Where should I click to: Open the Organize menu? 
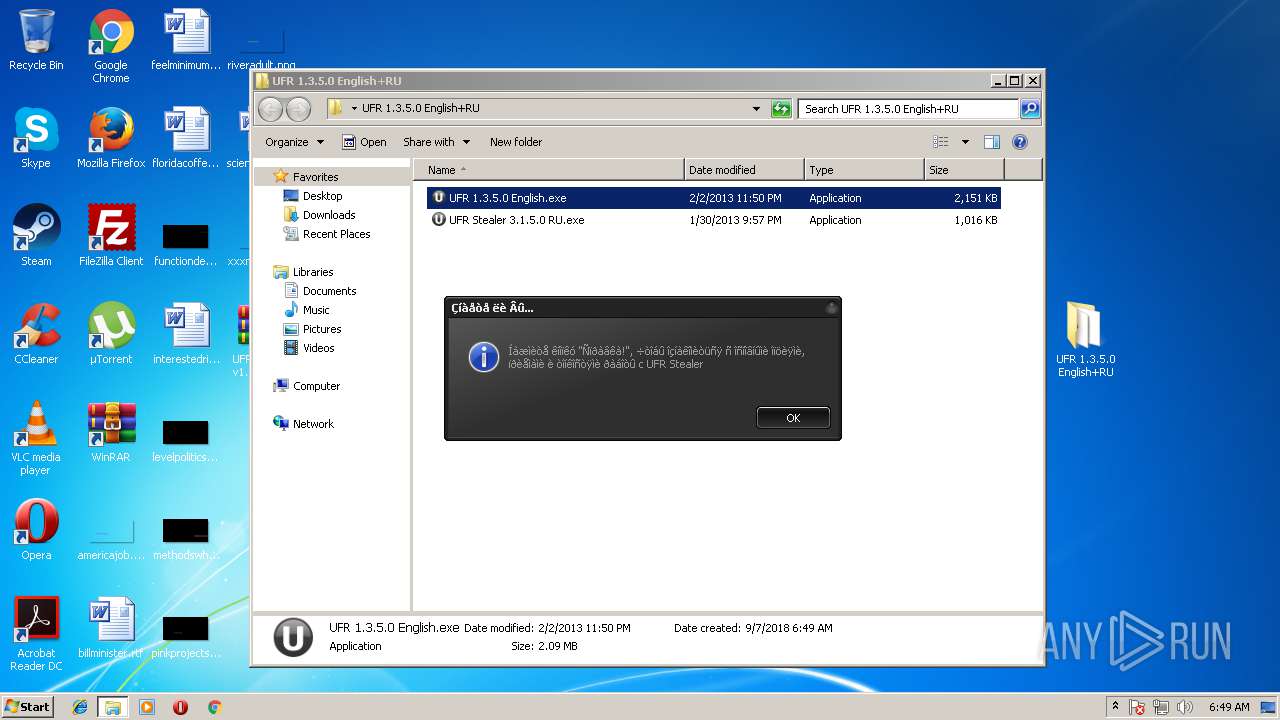[x=294, y=142]
